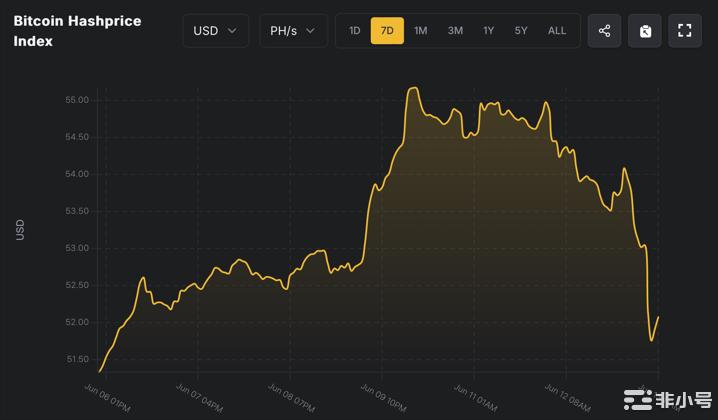Click the Jun 08 07PM axis label
The width and height of the screenshot is (718, 420).
tap(292, 398)
